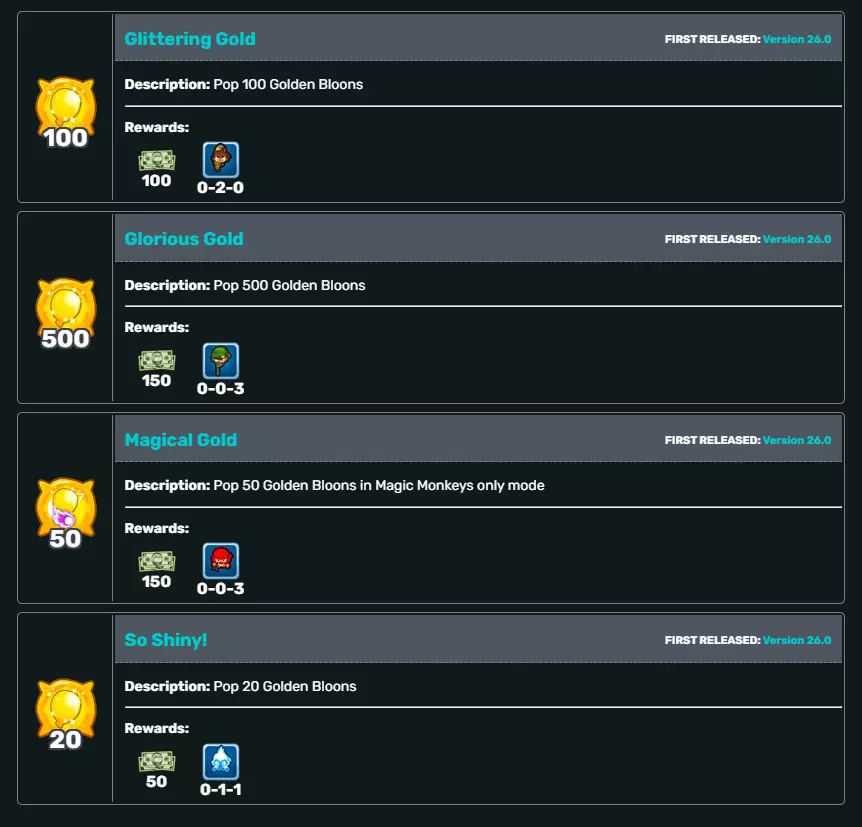Select the Engineer Monkey 0-2-0 reward icon
The image size is (862, 827).
[x=221, y=159]
